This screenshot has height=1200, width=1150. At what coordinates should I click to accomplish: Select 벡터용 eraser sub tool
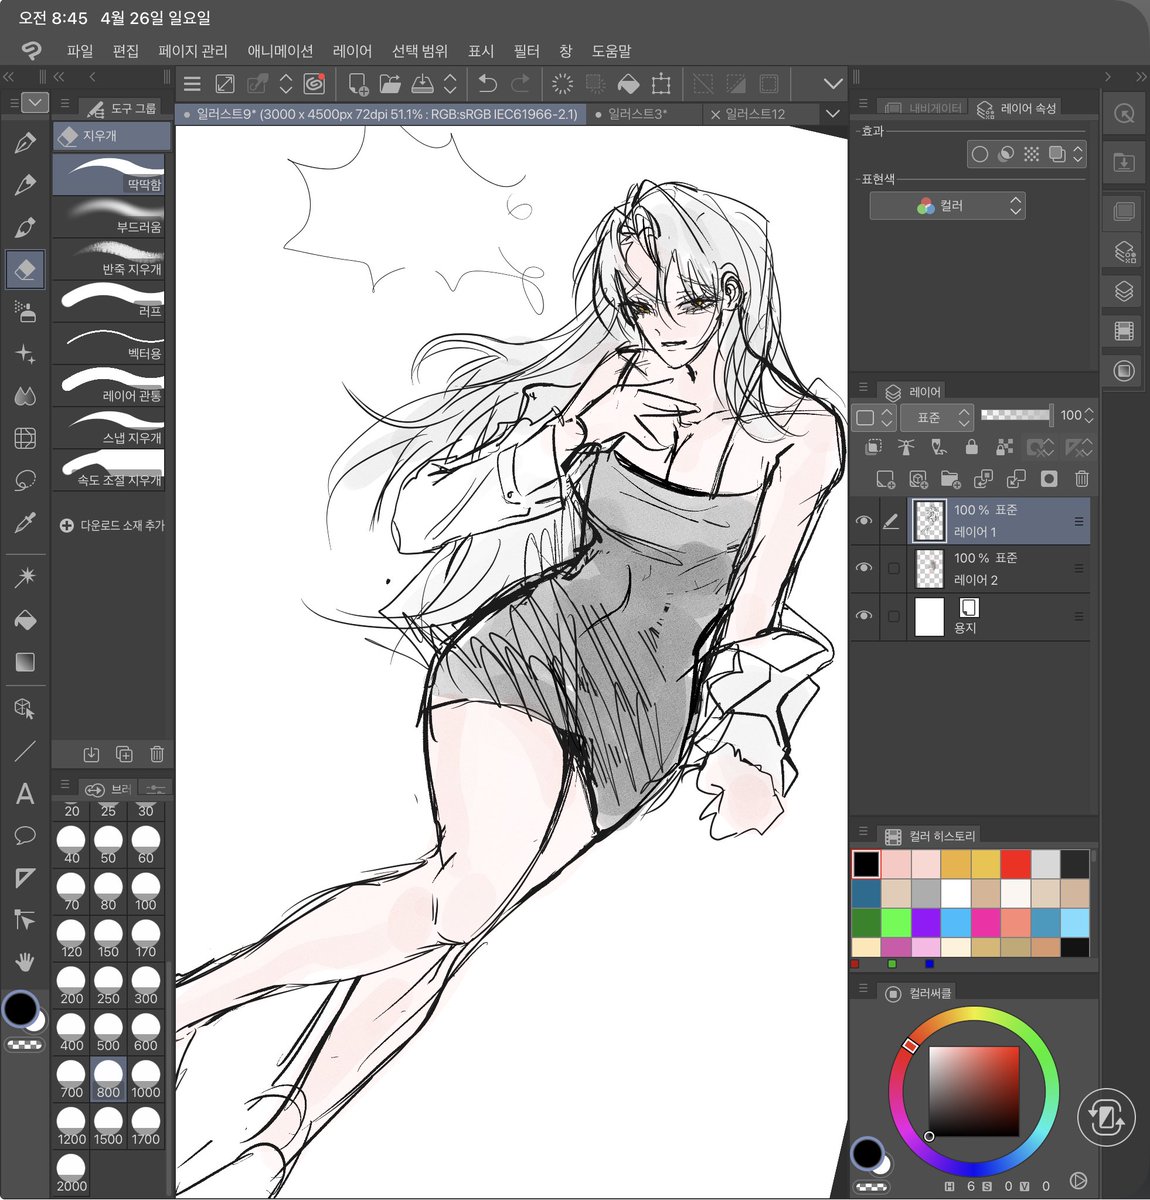pos(110,343)
